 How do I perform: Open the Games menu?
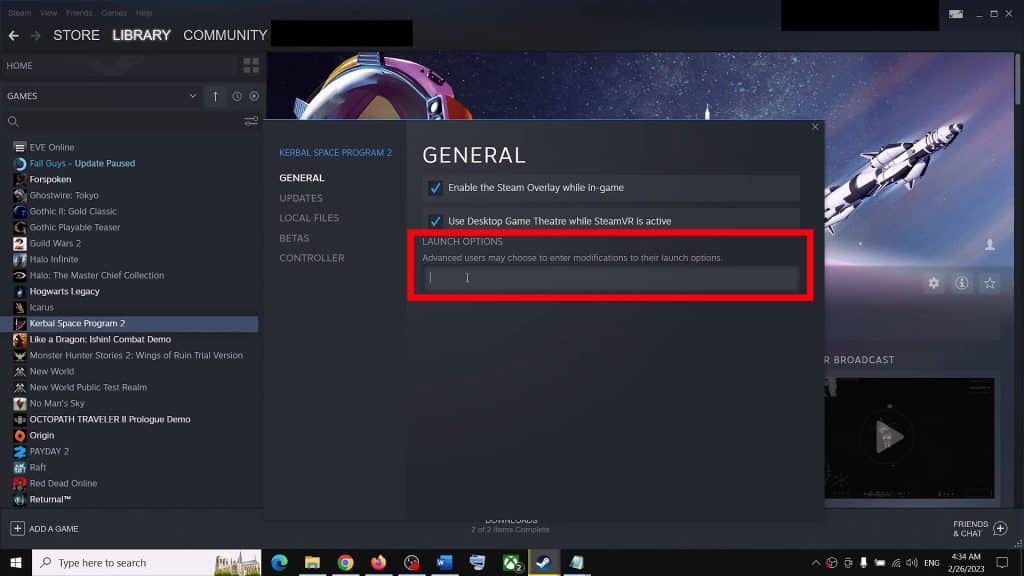click(114, 13)
